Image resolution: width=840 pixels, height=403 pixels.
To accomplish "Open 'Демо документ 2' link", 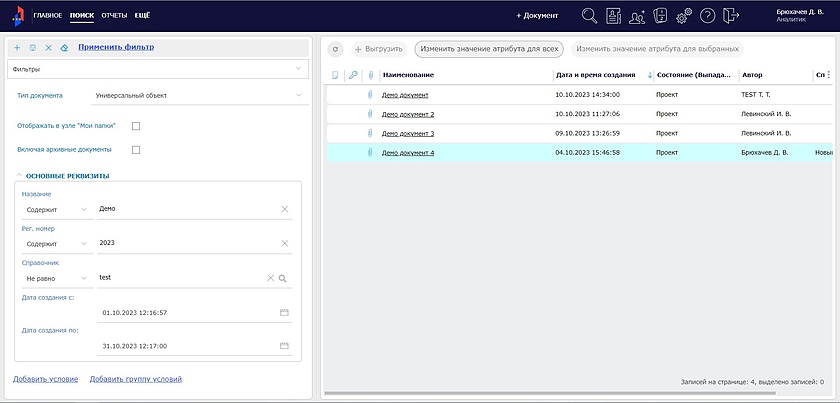I will [408, 114].
